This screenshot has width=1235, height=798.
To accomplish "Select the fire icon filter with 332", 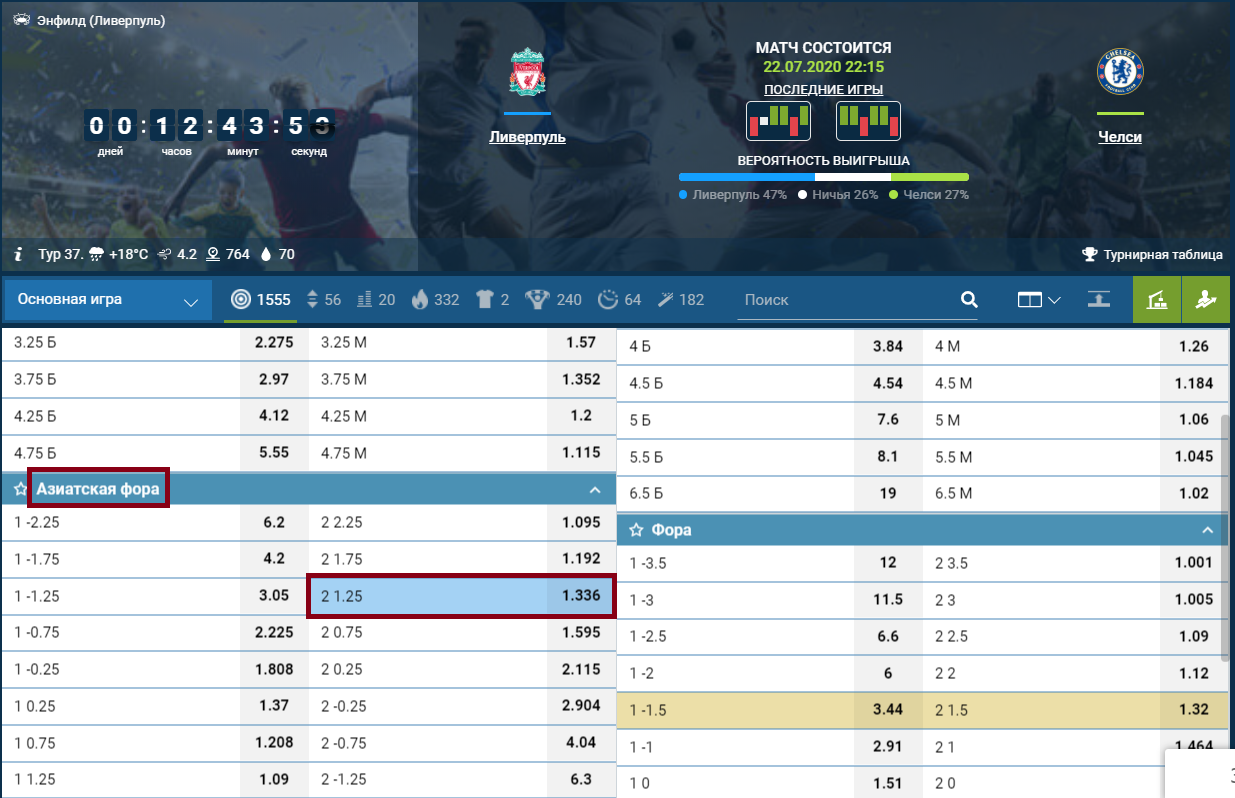I will (x=435, y=300).
